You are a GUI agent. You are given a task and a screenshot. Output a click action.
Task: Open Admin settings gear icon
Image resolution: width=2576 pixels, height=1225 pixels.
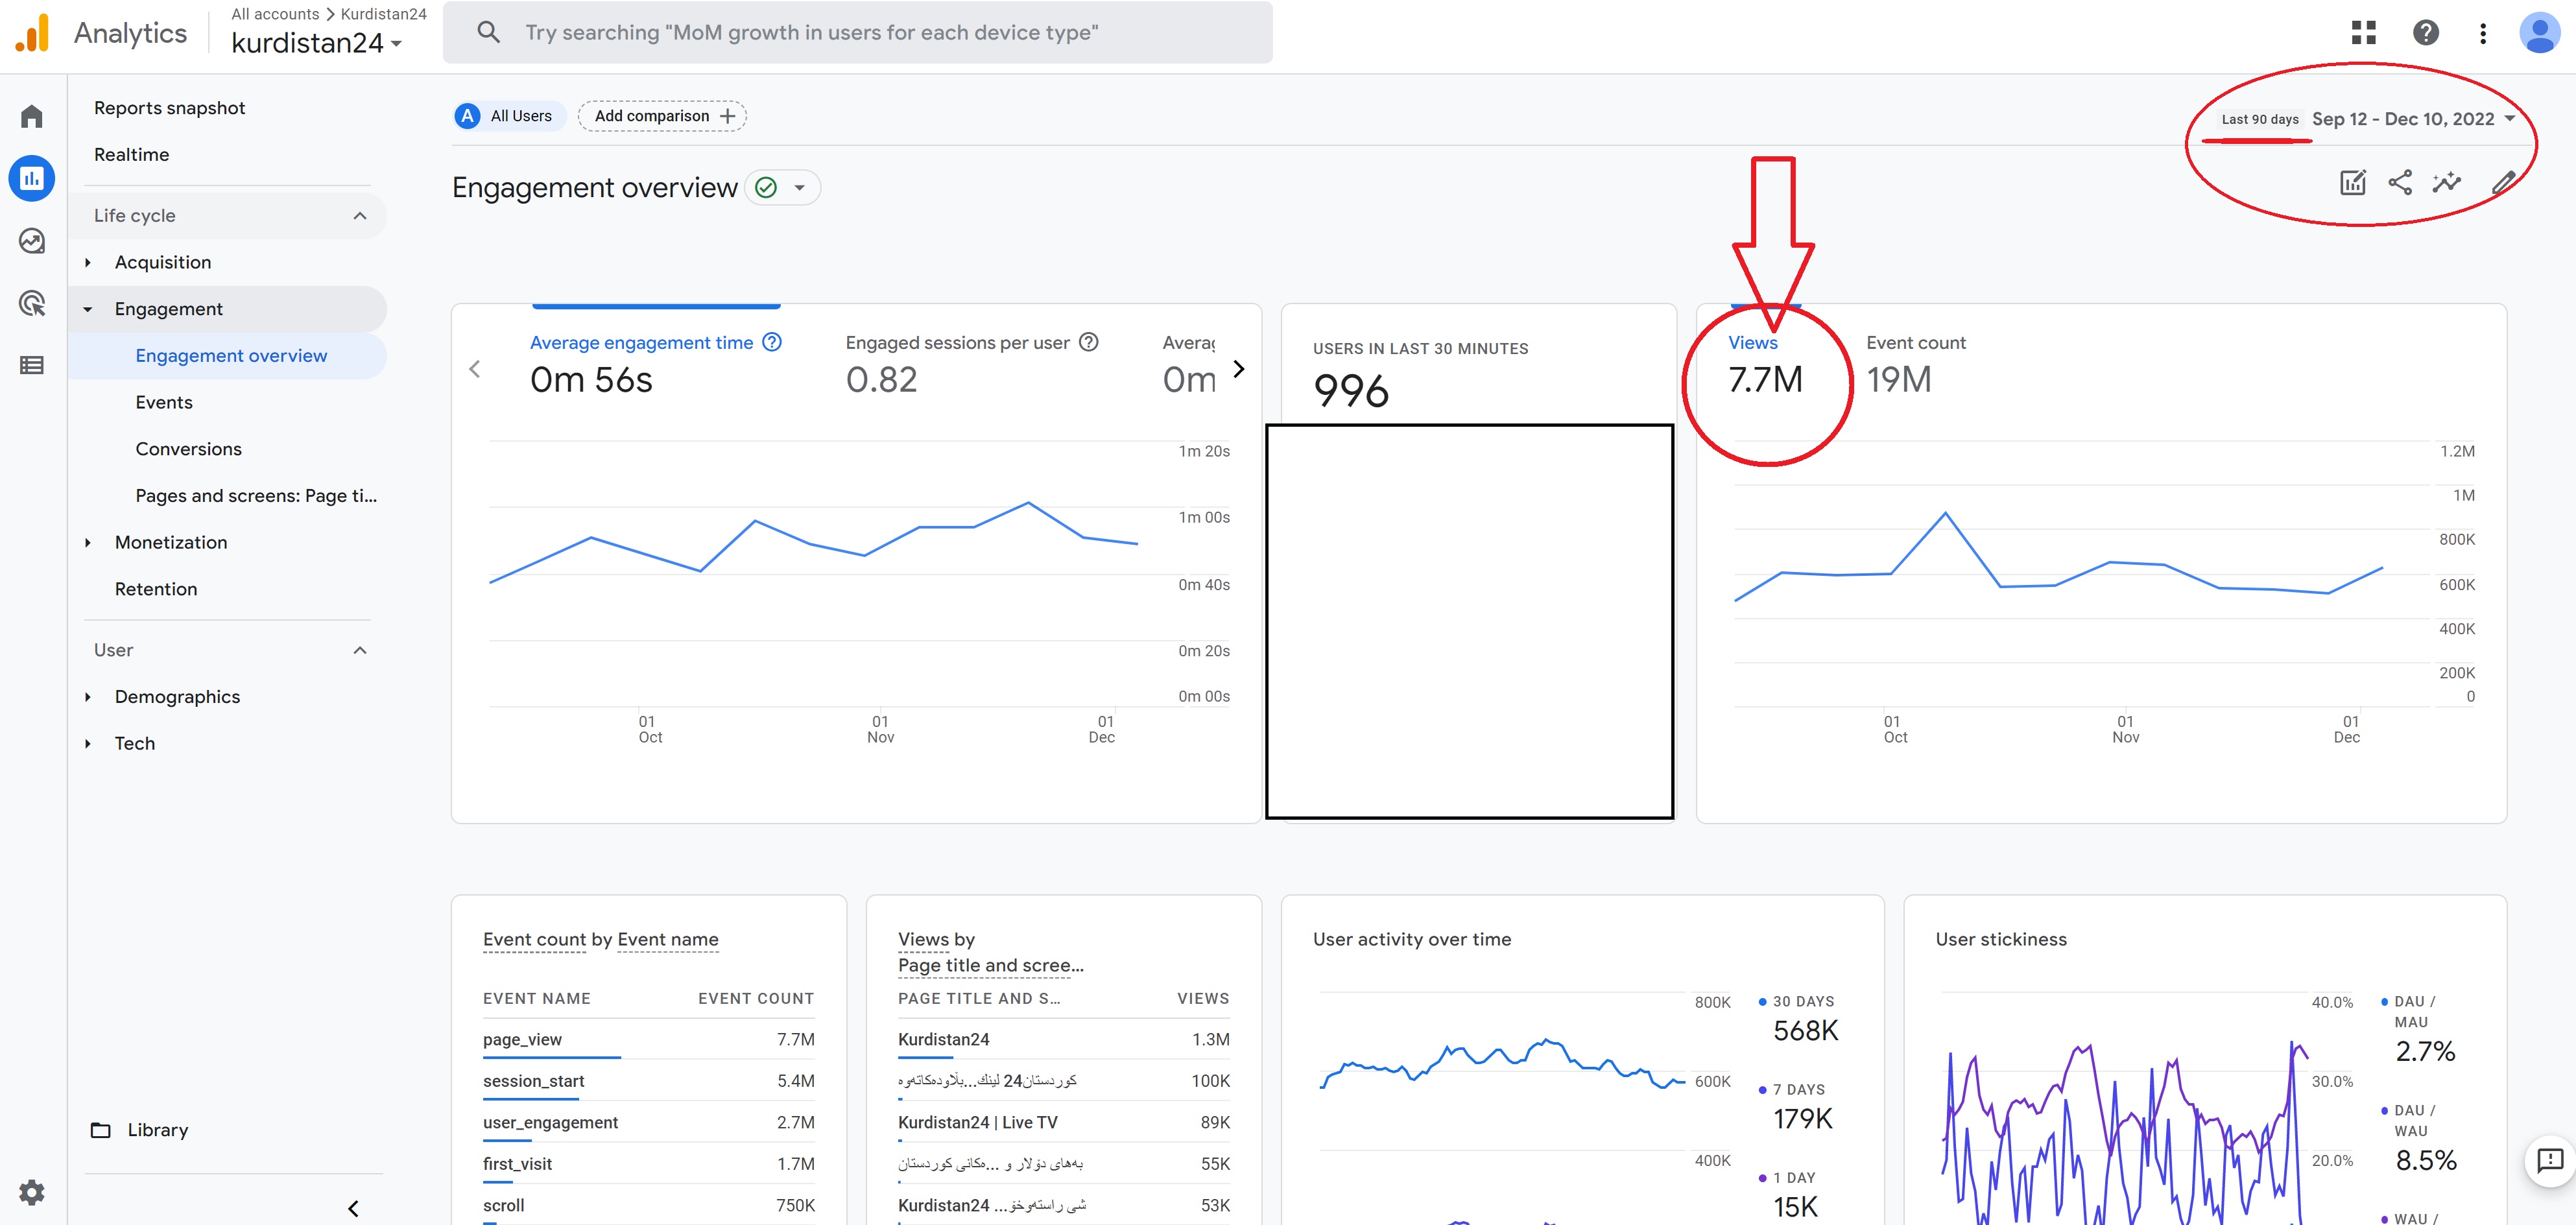pyautogui.click(x=32, y=1192)
